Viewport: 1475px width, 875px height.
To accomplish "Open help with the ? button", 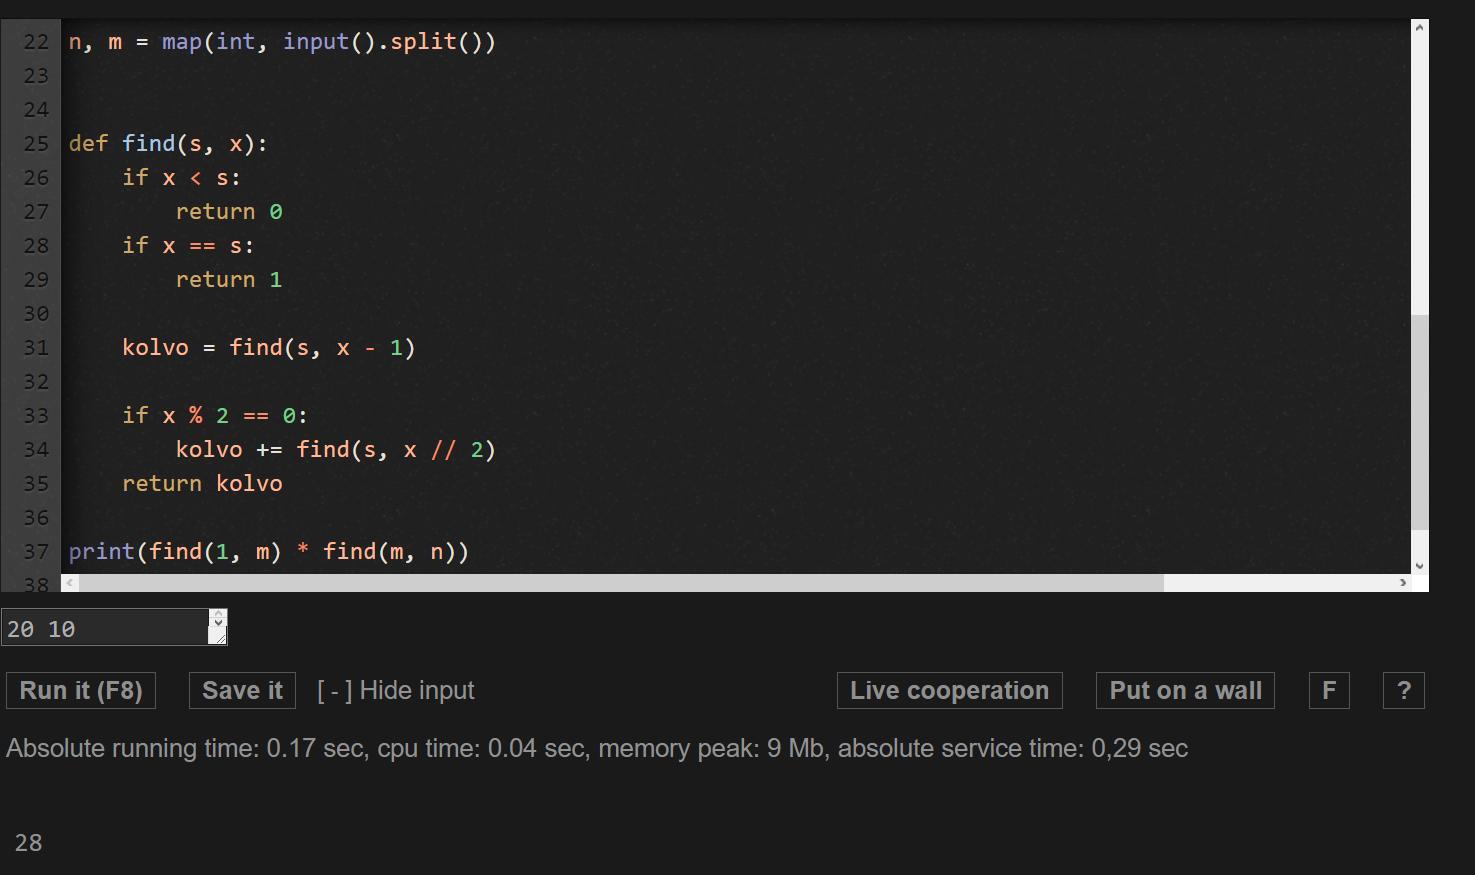I will (1403, 691).
